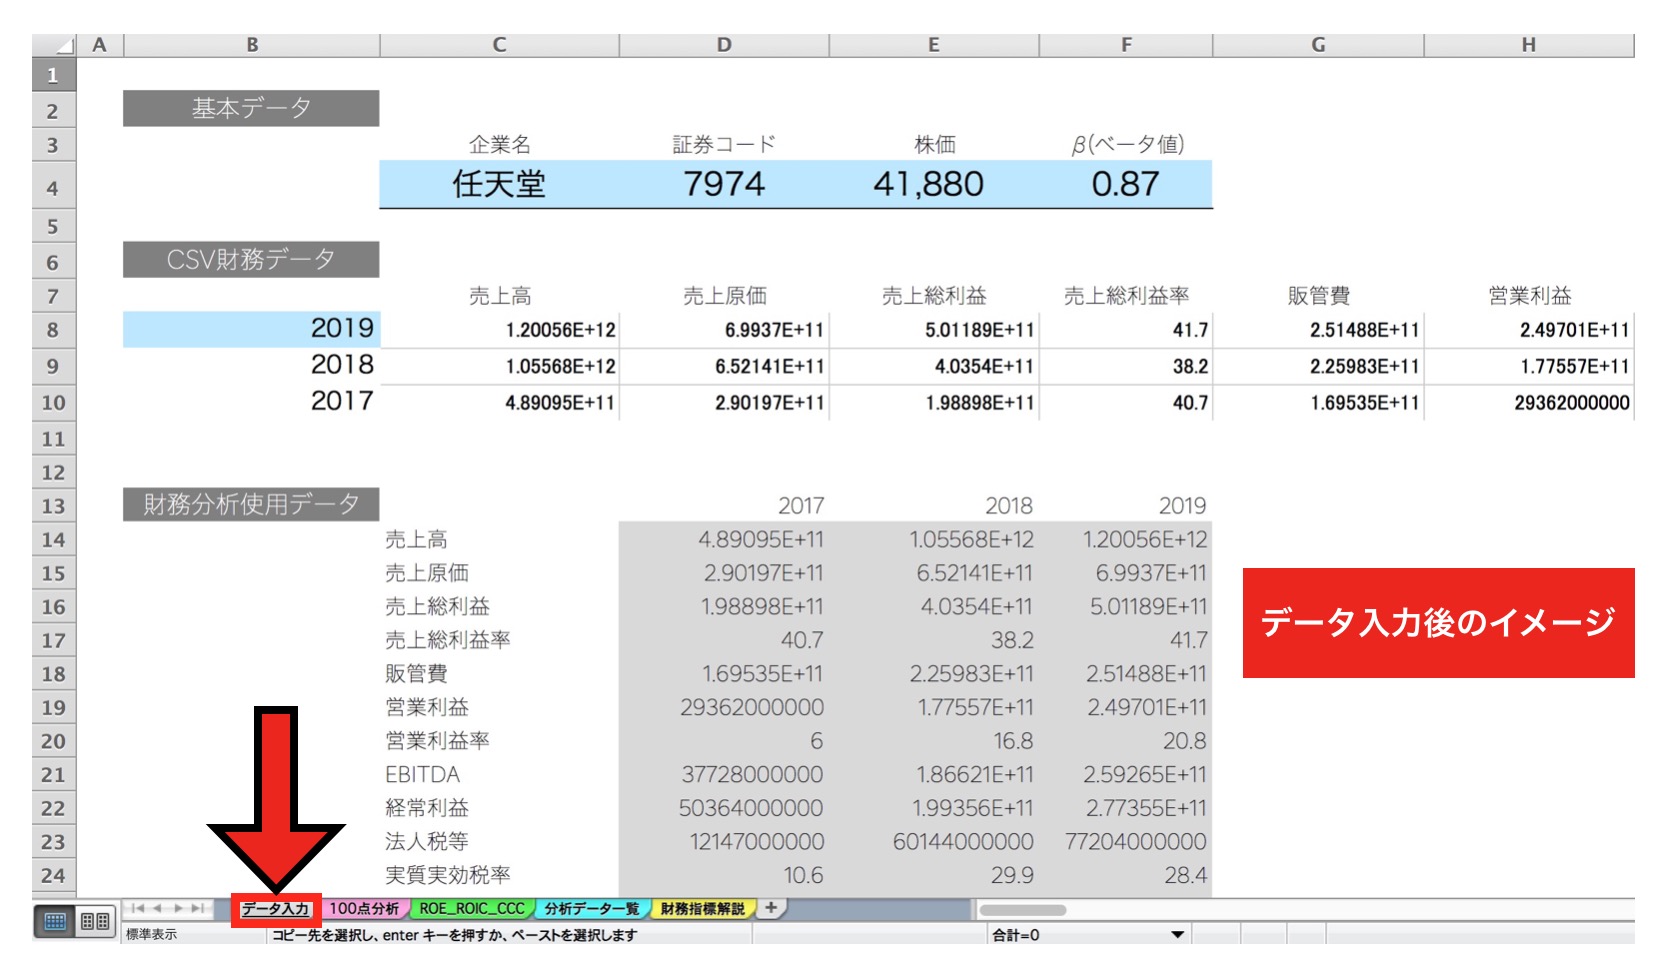Switch to normal view layout icon
Viewport: 1674px width, 968px height.
(55, 921)
